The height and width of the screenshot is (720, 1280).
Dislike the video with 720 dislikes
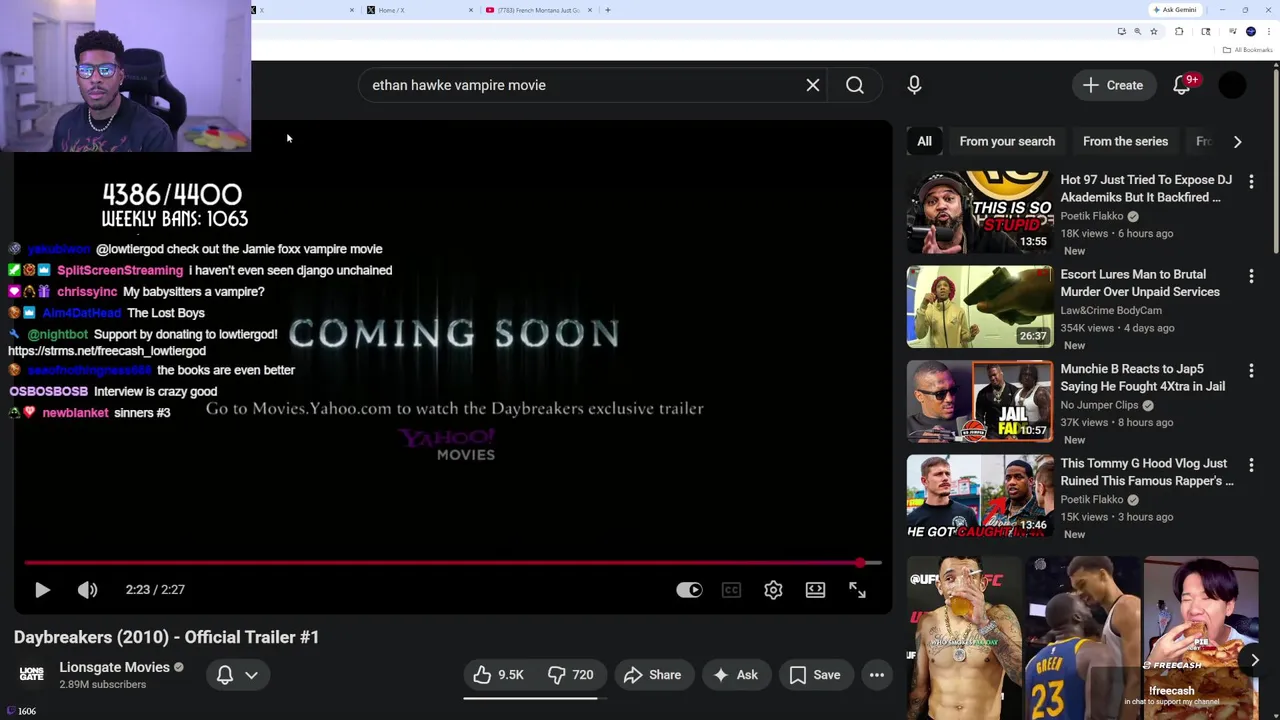570,675
